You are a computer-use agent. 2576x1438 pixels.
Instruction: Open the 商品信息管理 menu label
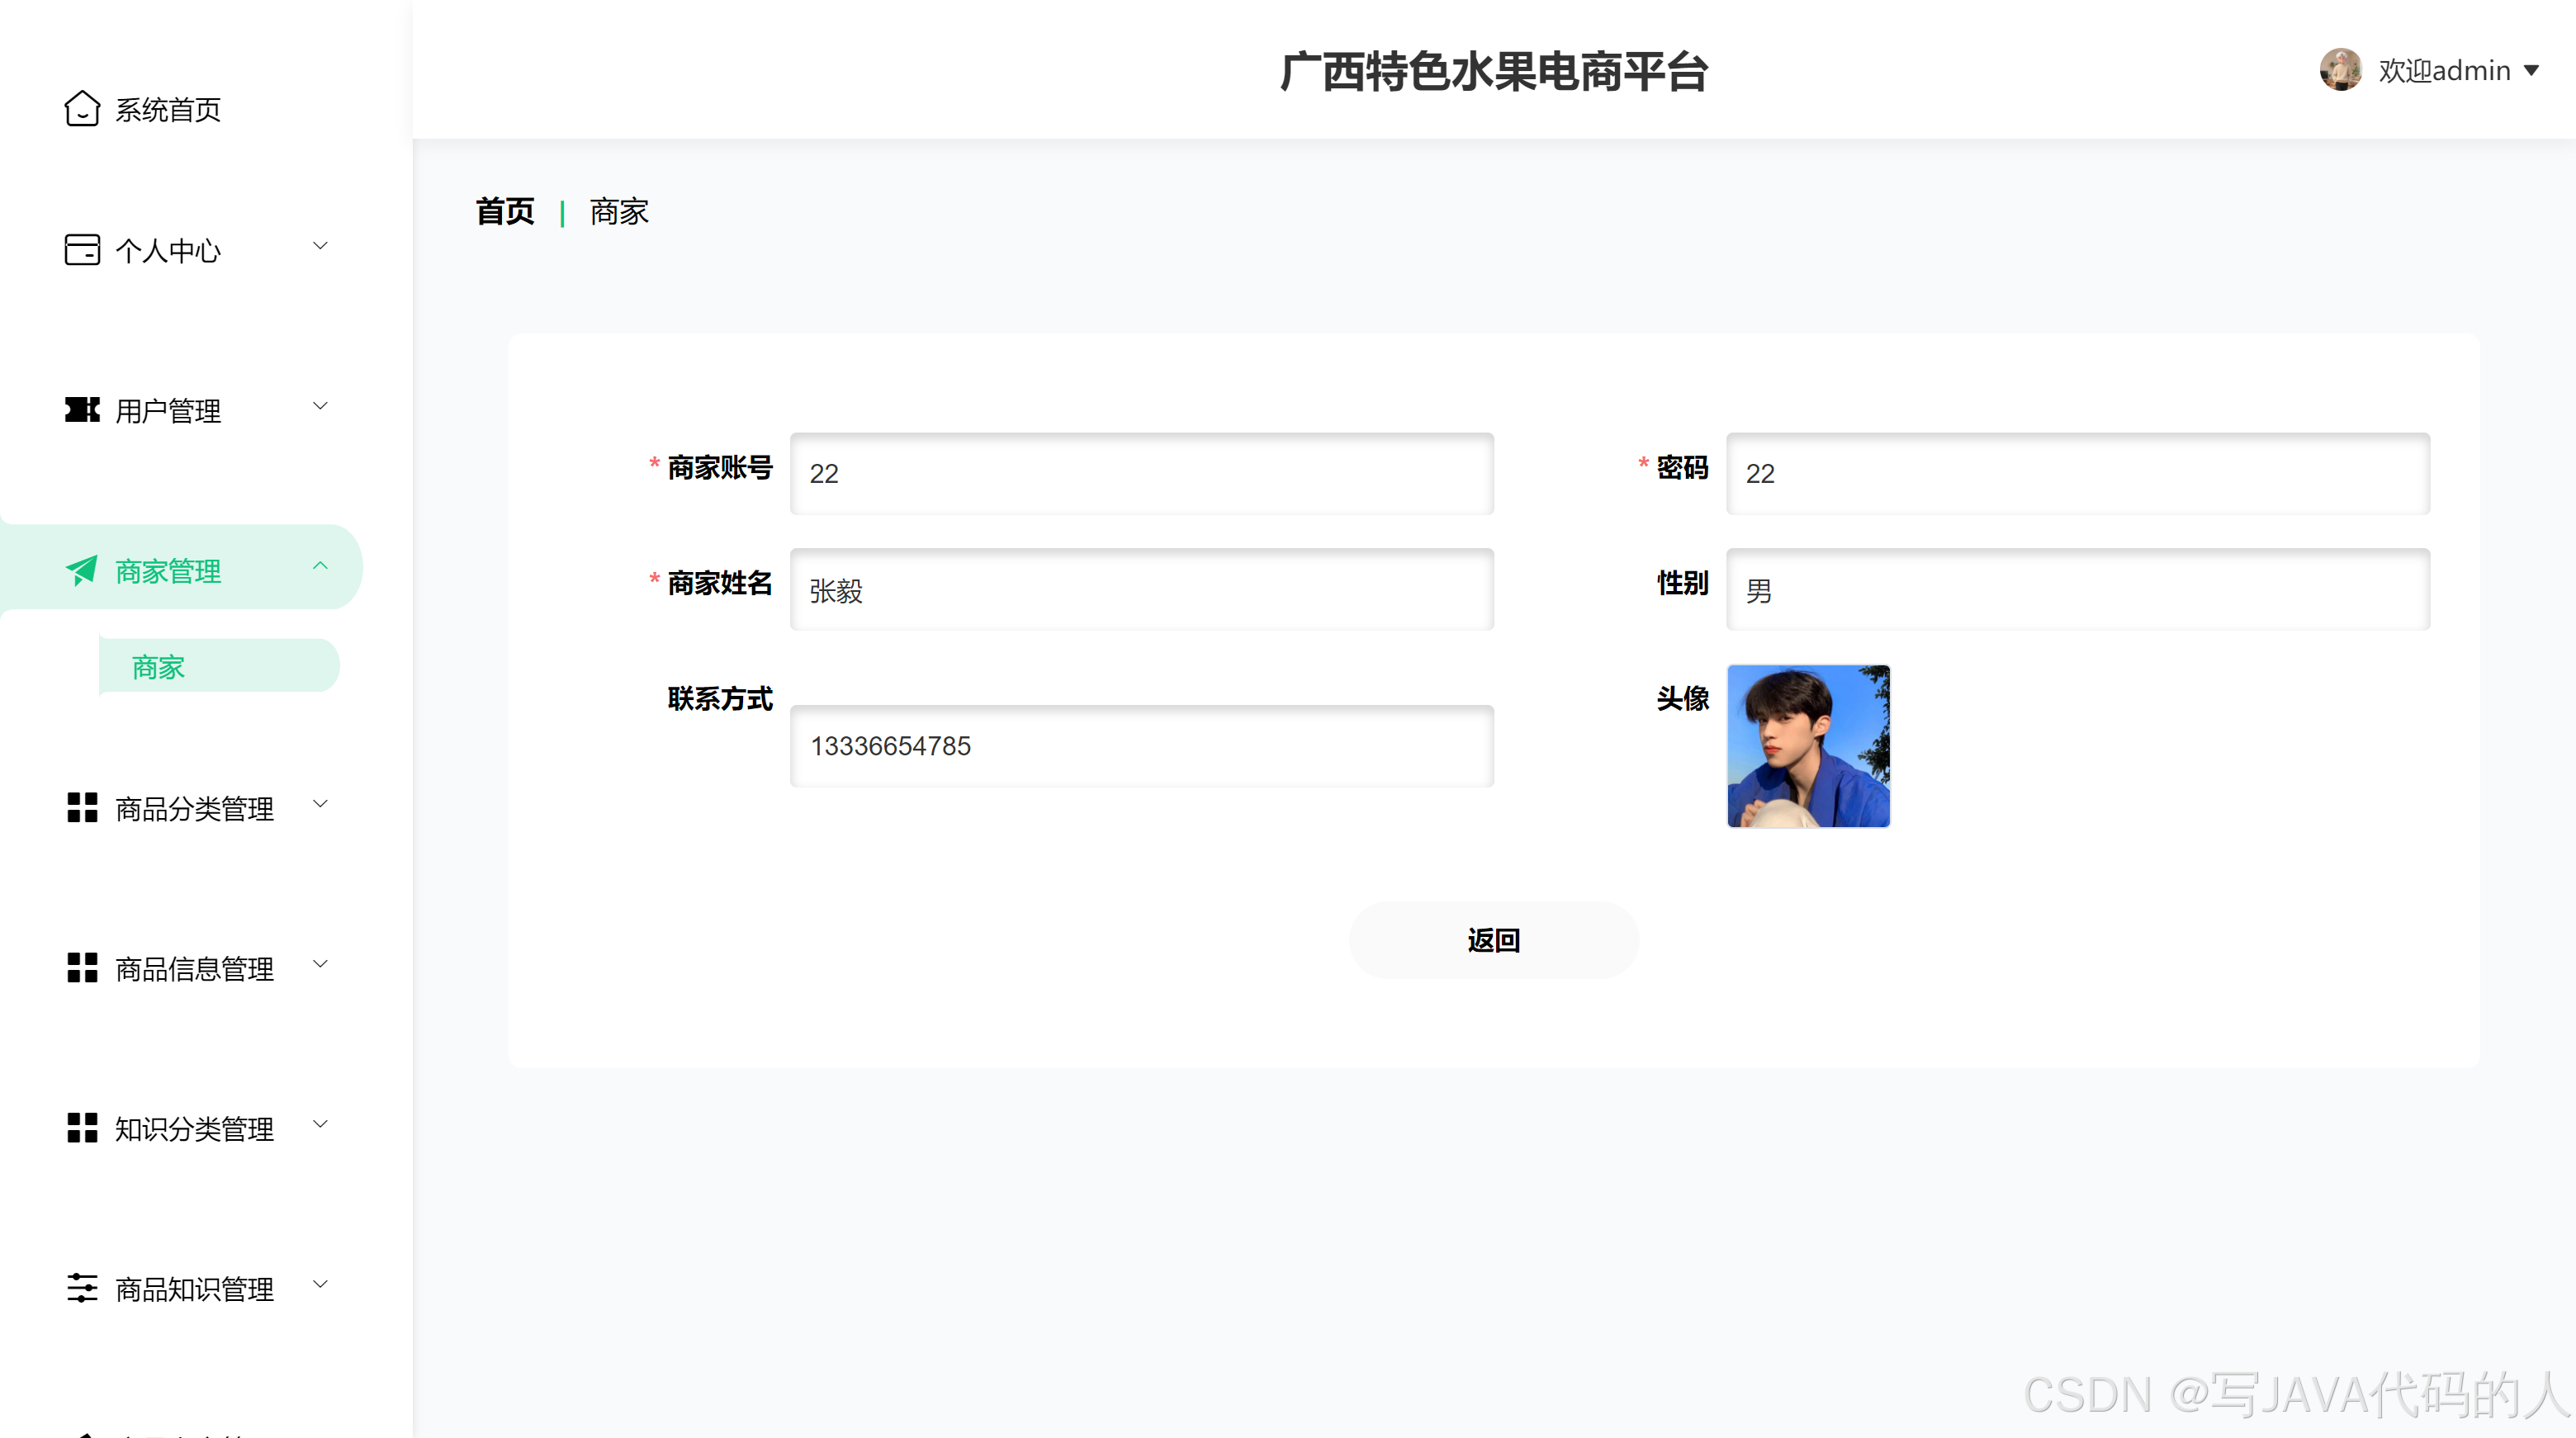click(194, 968)
